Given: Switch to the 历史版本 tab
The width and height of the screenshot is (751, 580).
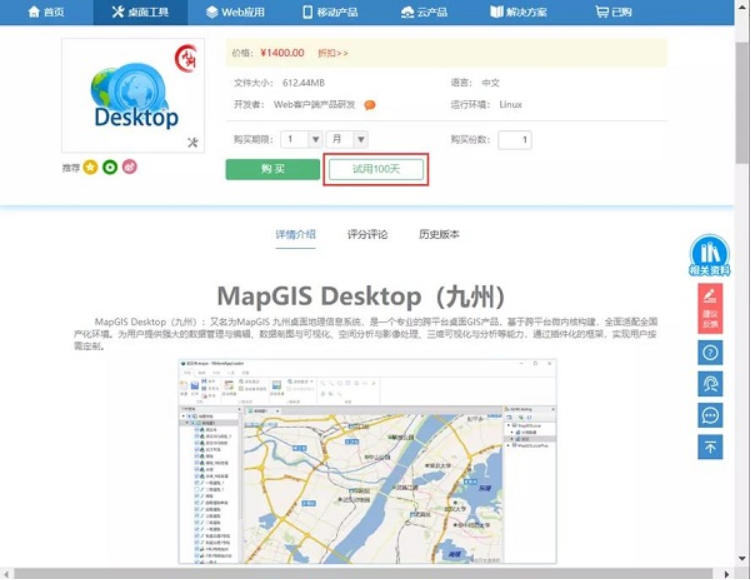Looking at the screenshot, I should pos(439,235).
